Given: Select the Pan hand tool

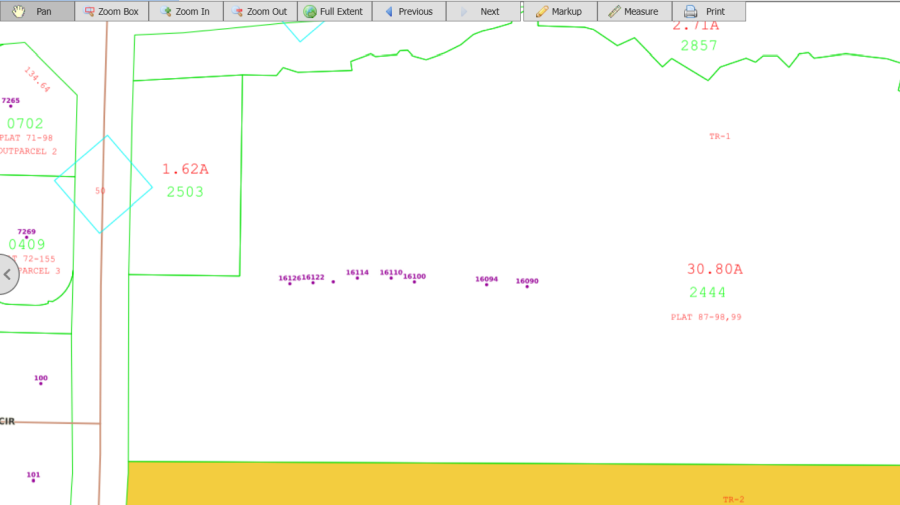Looking at the screenshot, I should coord(37,11).
